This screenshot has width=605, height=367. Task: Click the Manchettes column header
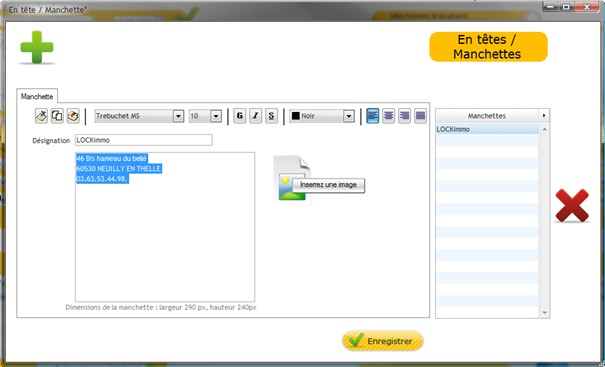coord(487,116)
